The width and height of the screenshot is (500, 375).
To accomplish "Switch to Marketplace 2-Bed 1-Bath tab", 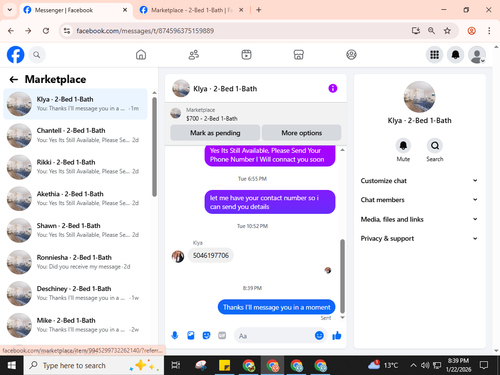I will click(x=192, y=10).
